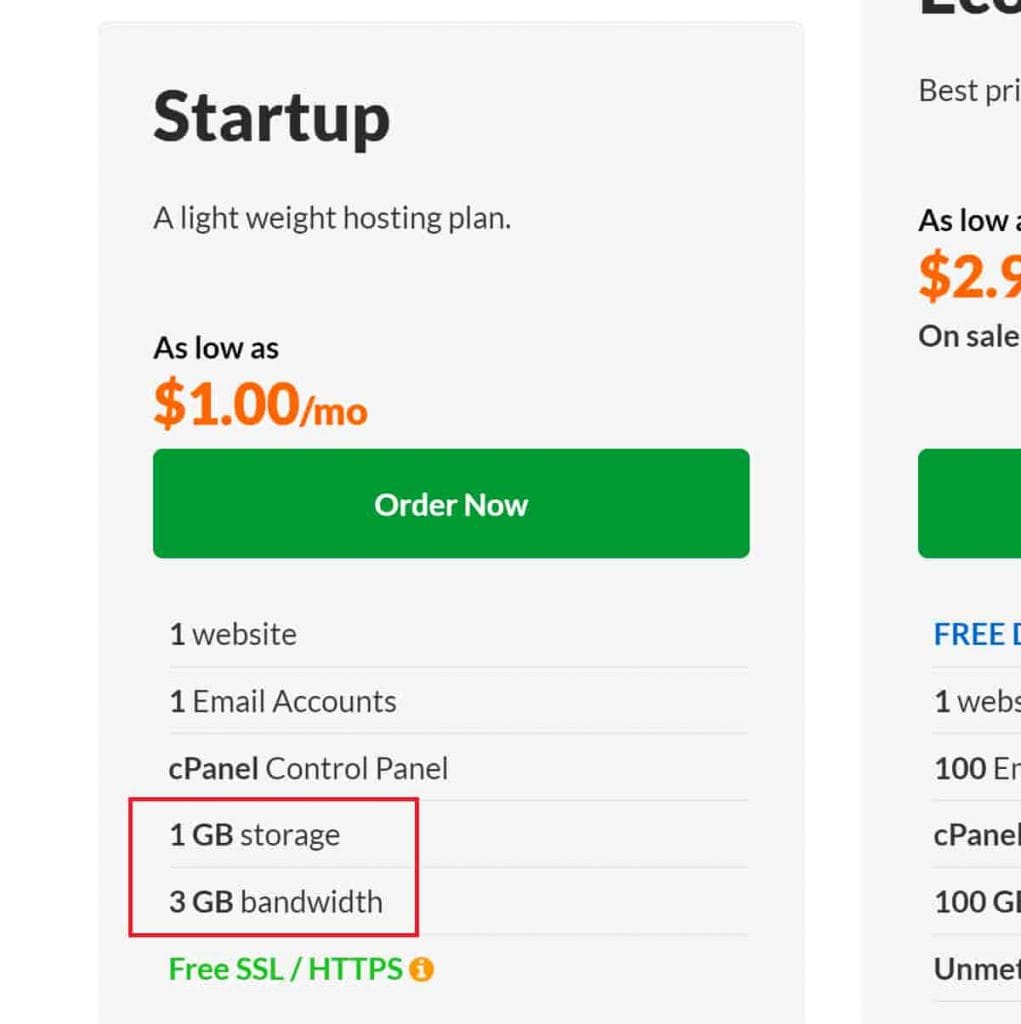Open the Free SSL / HTTPS link

point(285,969)
